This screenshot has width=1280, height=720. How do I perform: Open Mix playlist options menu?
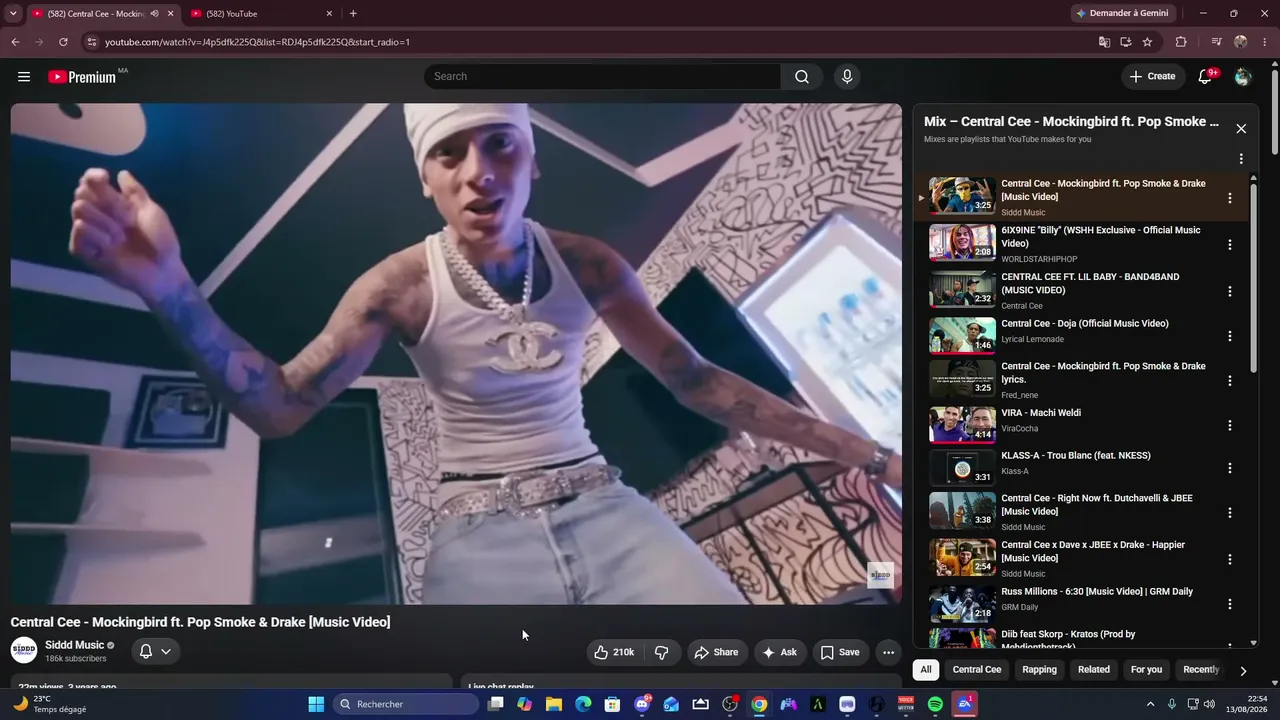tap(1241, 159)
